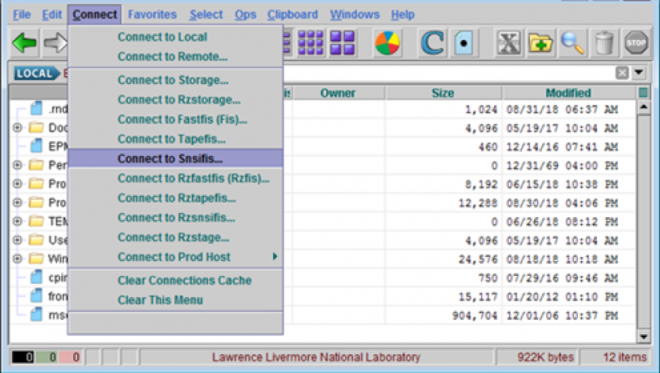Select Clear This Menu
This screenshot has width=660, height=373.
coord(176,300)
